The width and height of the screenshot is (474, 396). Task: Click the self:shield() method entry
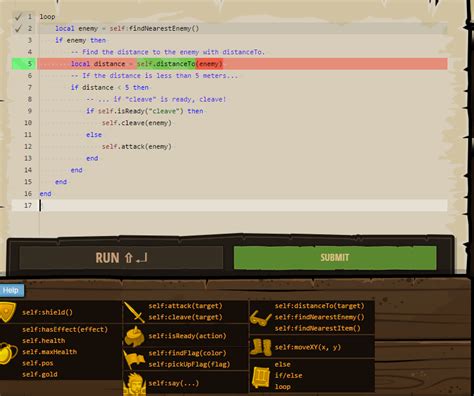click(x=47, y=312)
